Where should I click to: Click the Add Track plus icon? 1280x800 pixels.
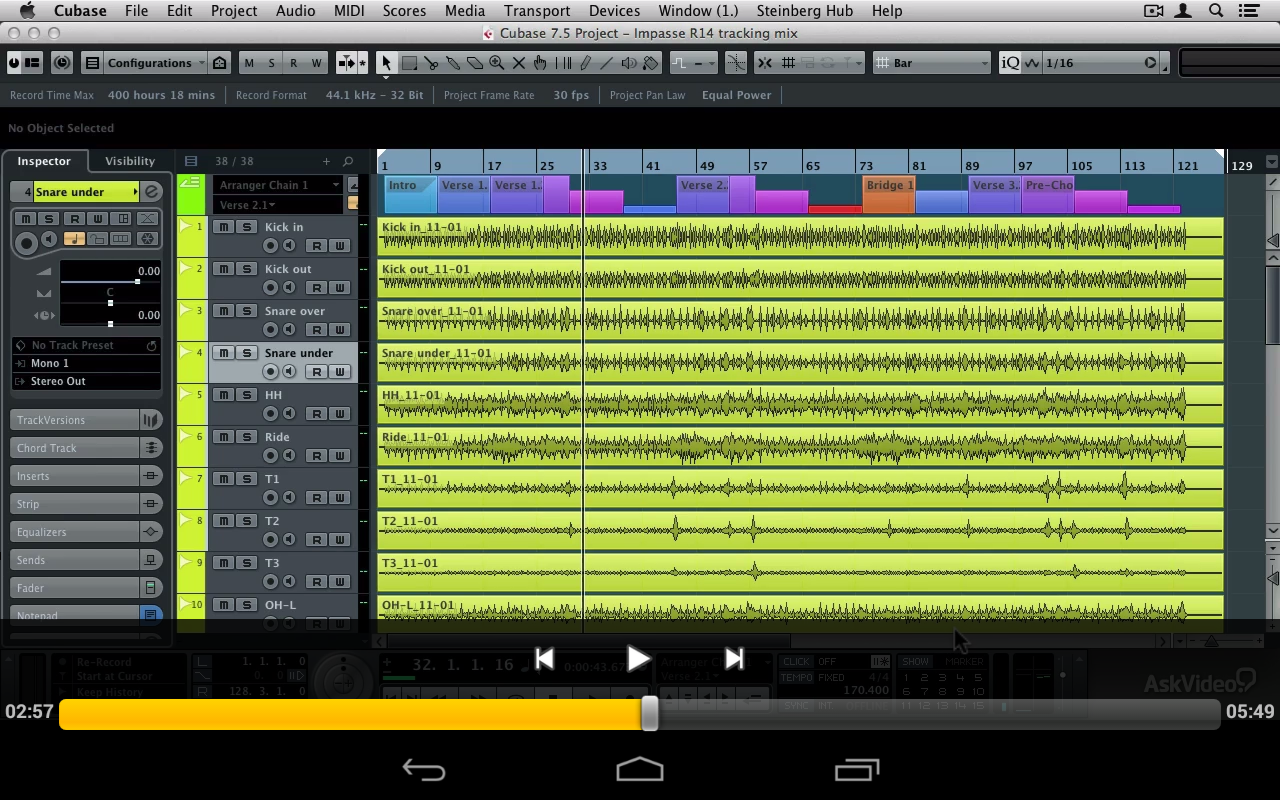326,161
